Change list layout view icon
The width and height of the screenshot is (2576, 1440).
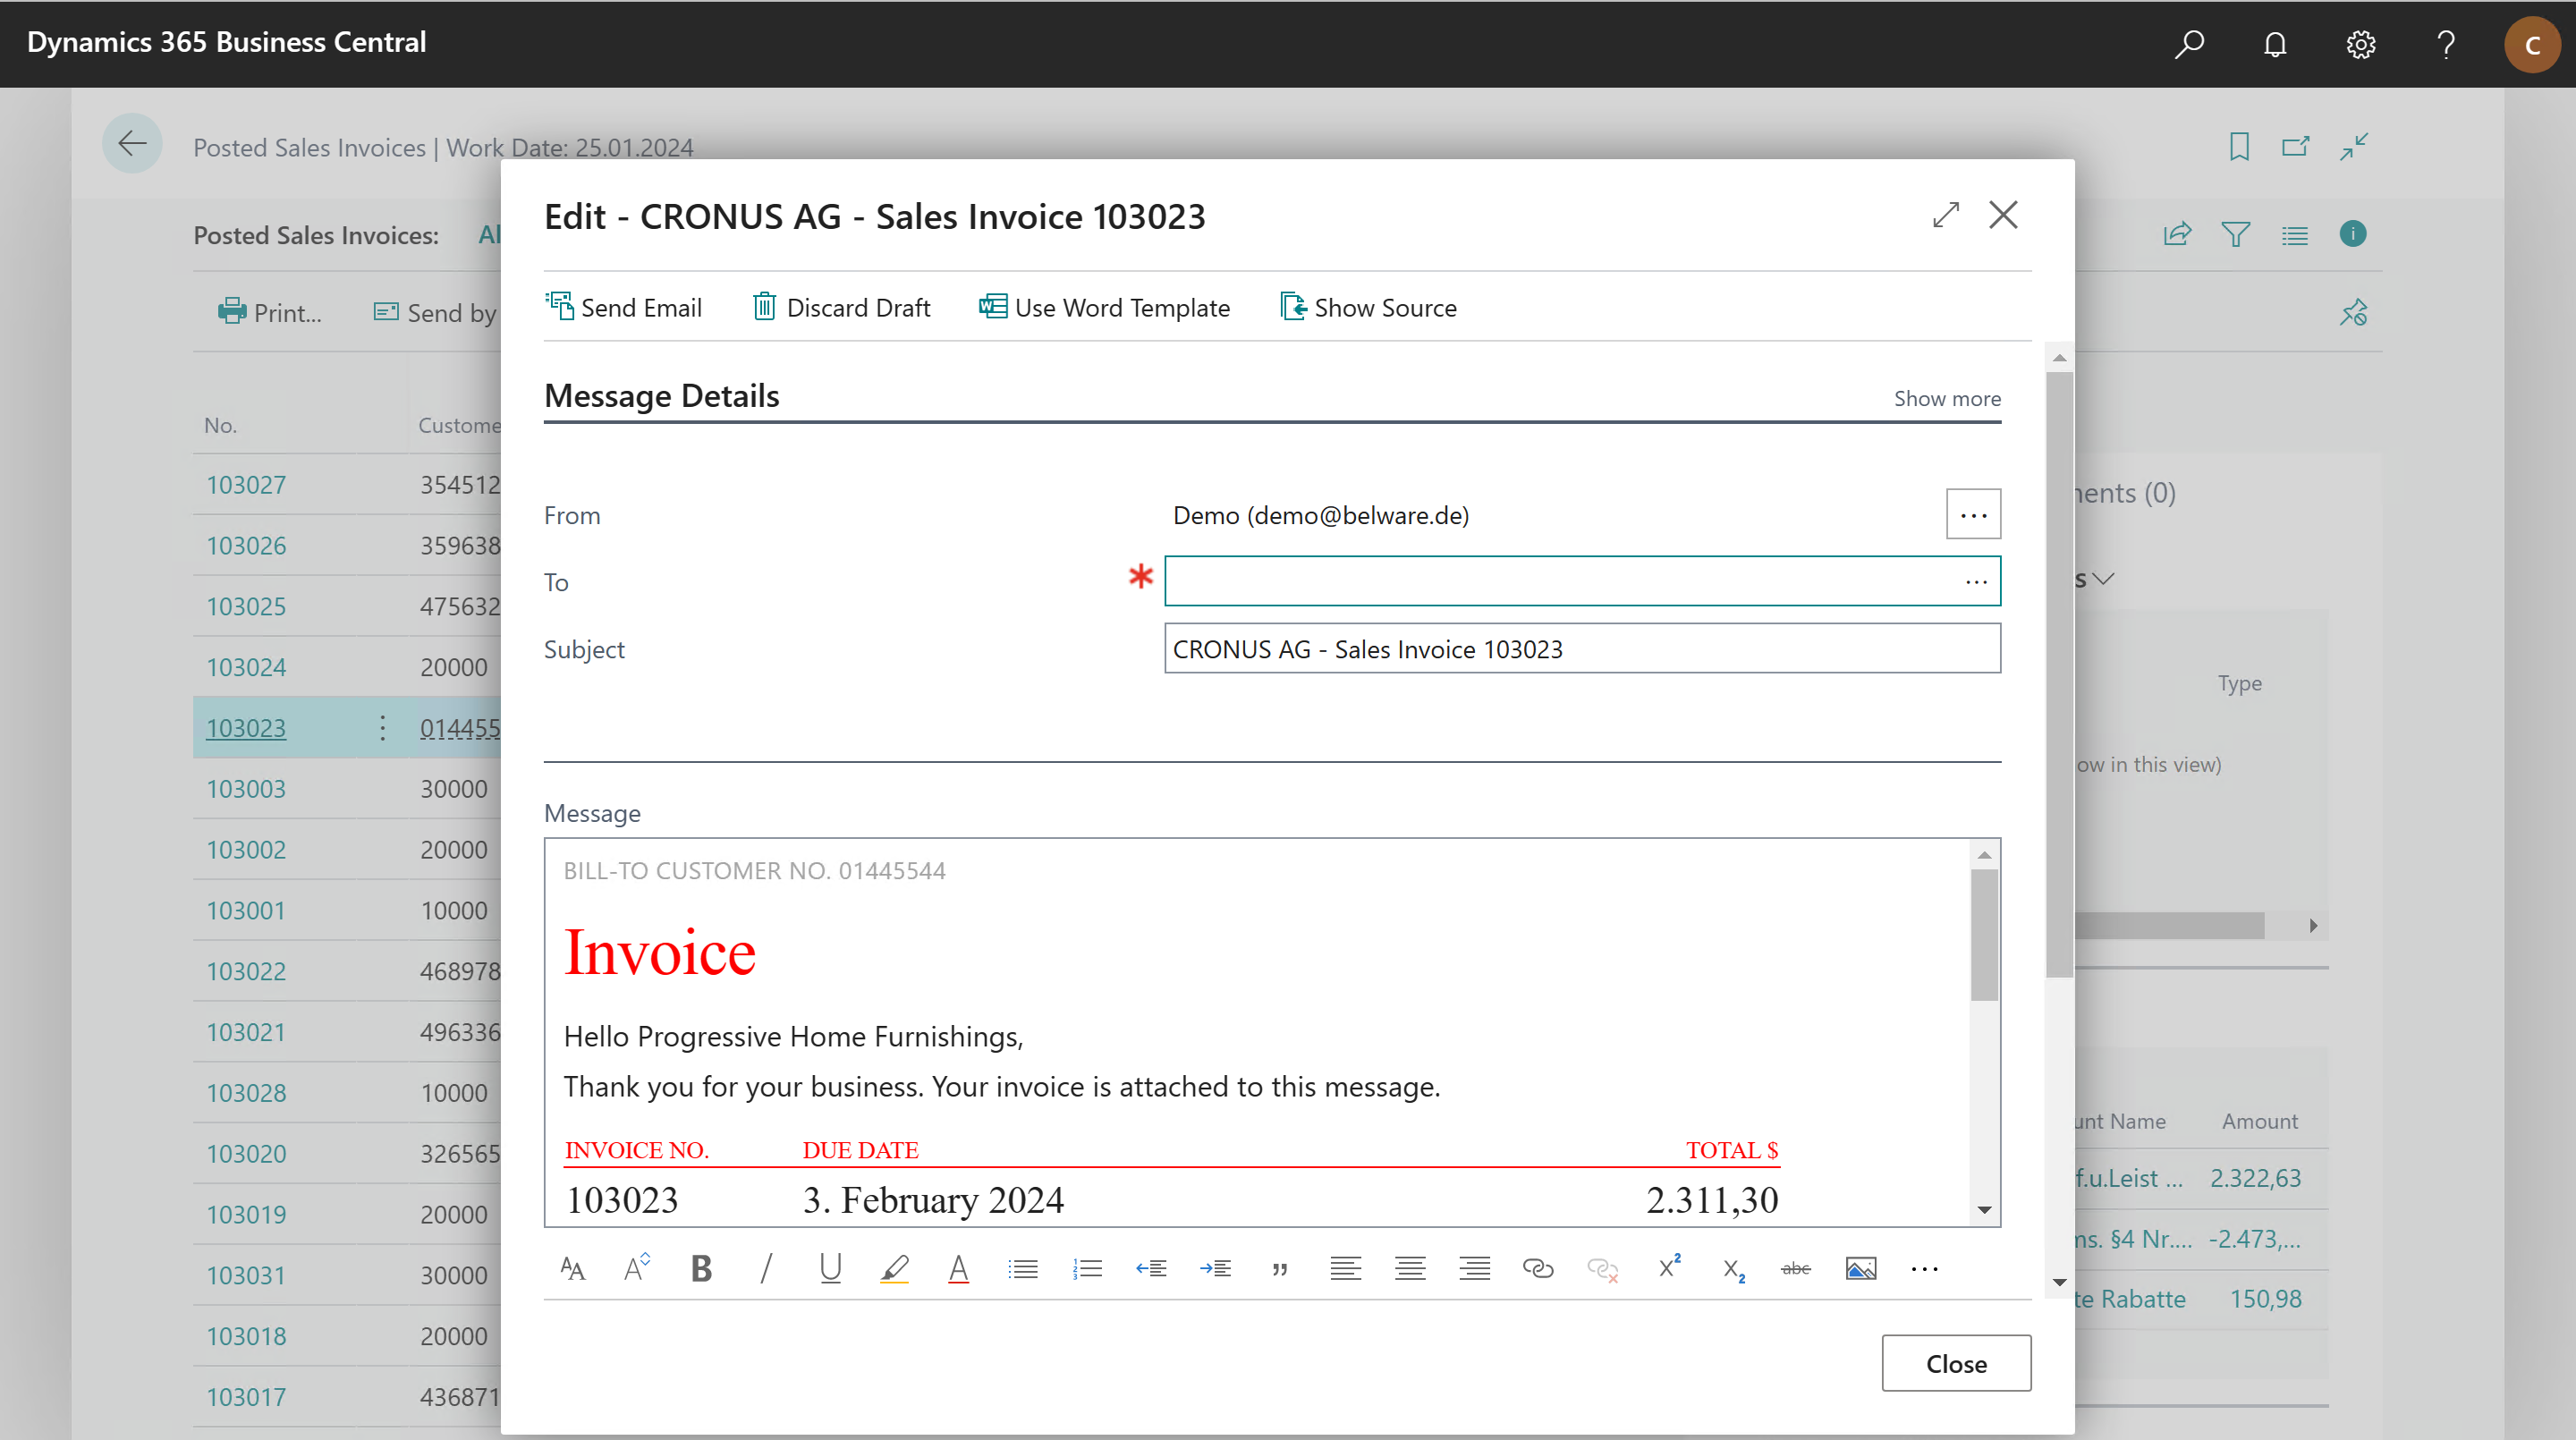click(x=2294, y=234)
